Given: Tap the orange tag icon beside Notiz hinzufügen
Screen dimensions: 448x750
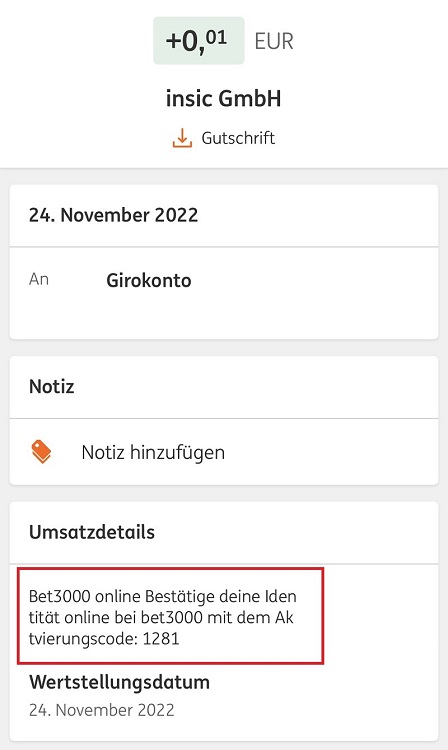Looking at the screenshot, I should (41, 452).
